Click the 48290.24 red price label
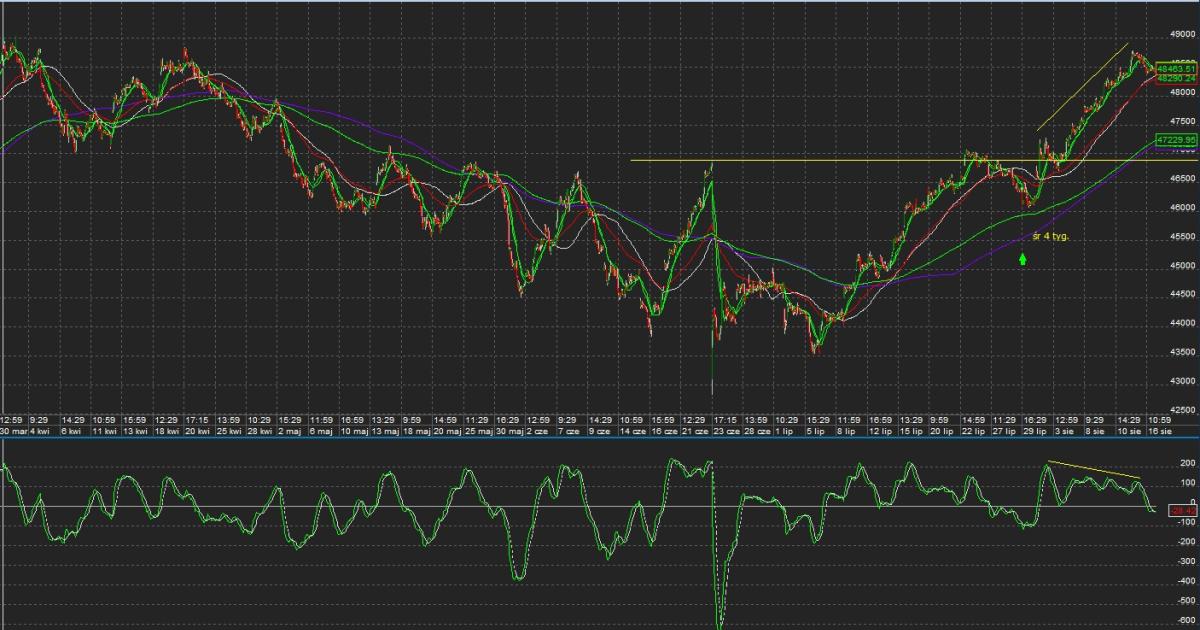1200x630 pixels. [1176, 77]
